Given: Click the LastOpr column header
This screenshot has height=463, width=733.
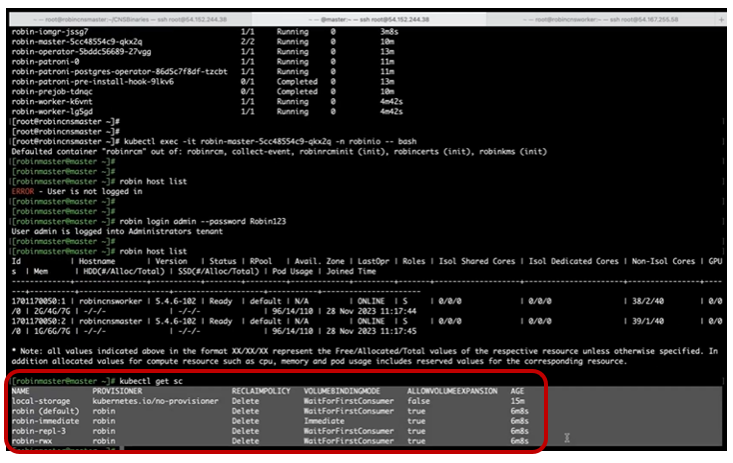Looking at the screenshot, I should click(374, 261).
